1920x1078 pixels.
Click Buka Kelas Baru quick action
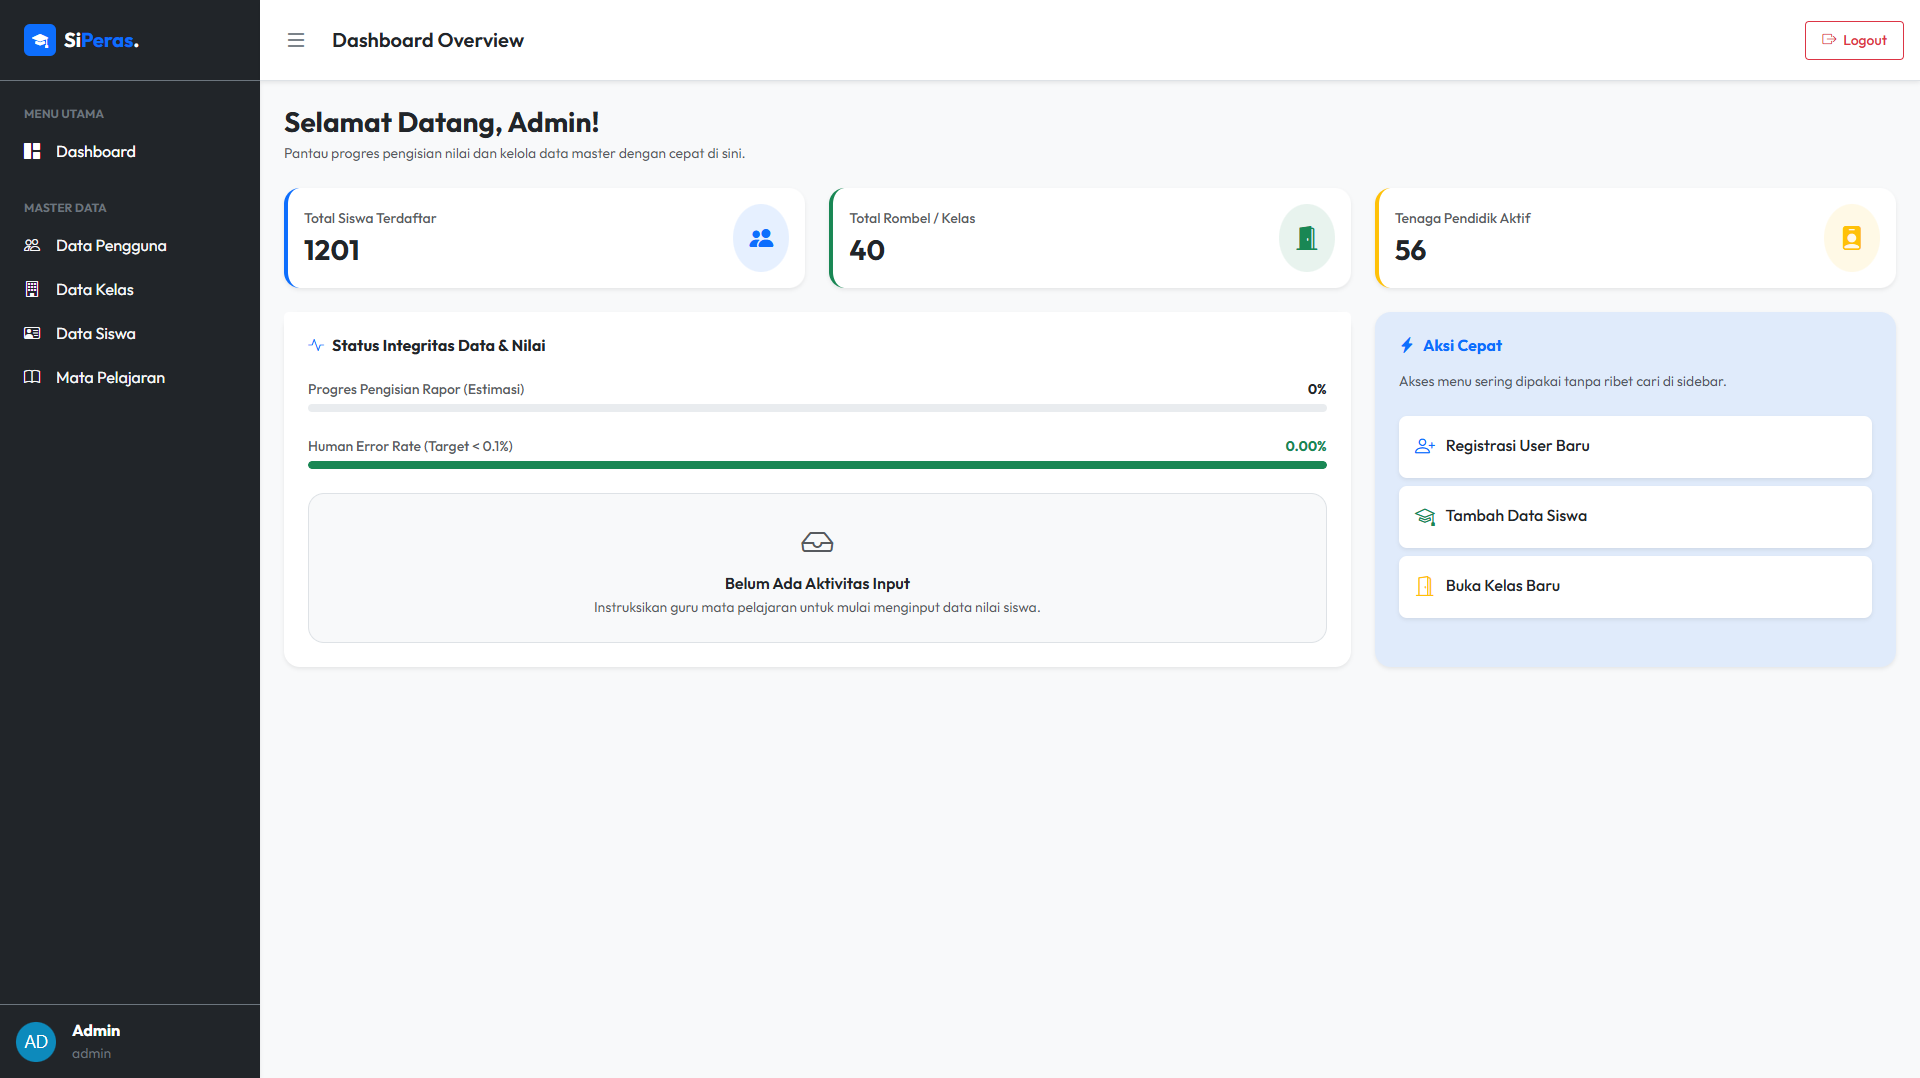[x=1635, y=586]
